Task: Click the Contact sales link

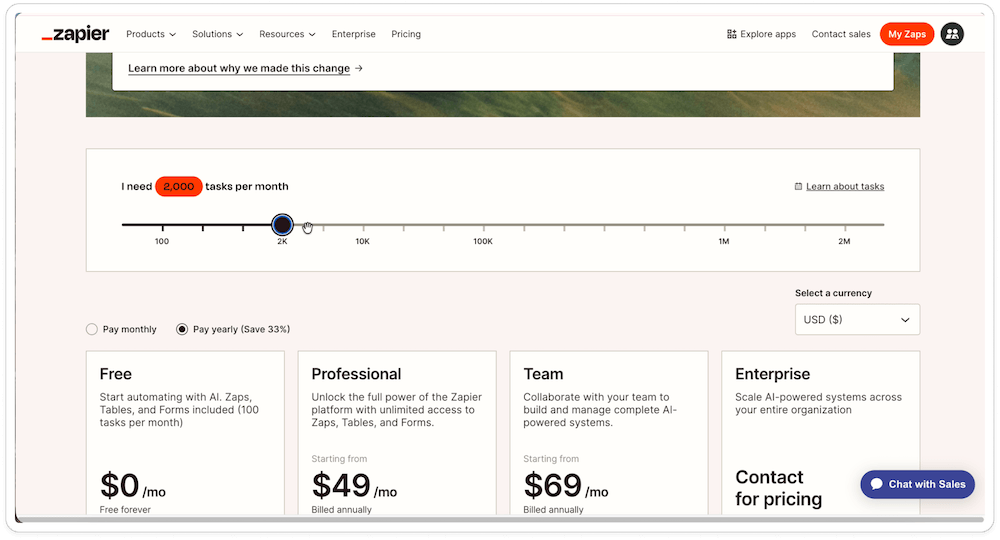Action: click(x=841, y=34)
